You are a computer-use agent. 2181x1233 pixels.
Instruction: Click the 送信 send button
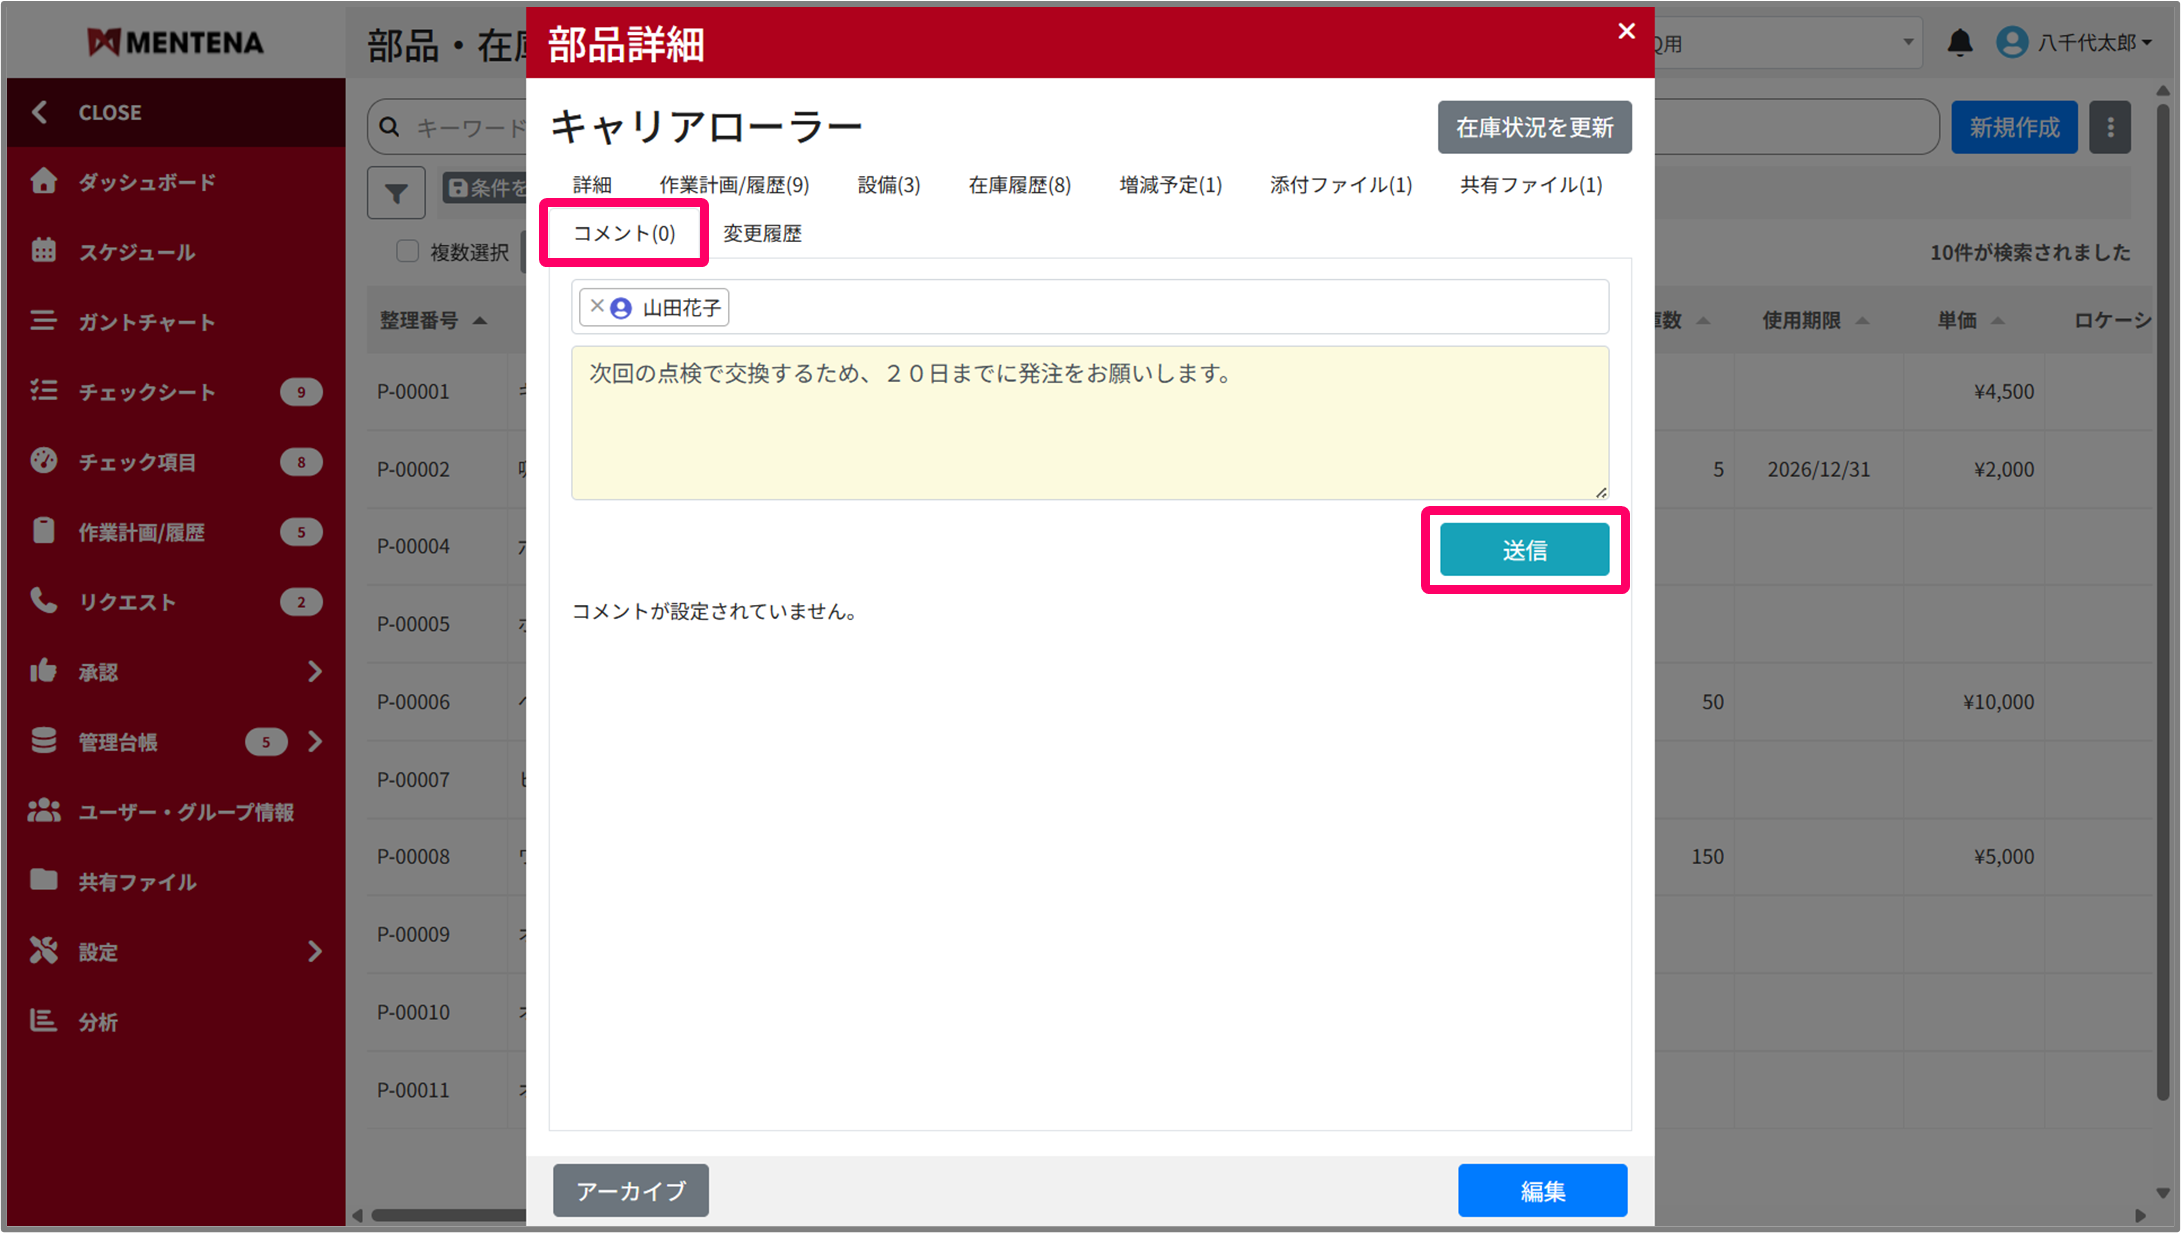(x=1524, y=550)
